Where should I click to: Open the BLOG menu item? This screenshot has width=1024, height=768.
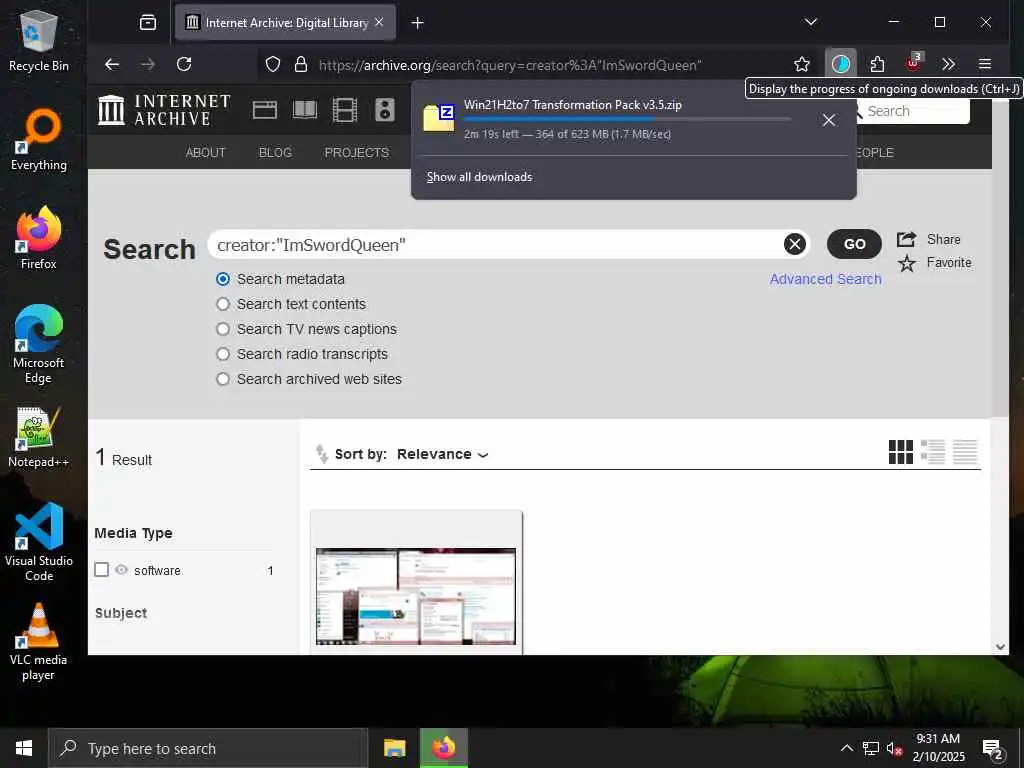(x=275, y=153)
